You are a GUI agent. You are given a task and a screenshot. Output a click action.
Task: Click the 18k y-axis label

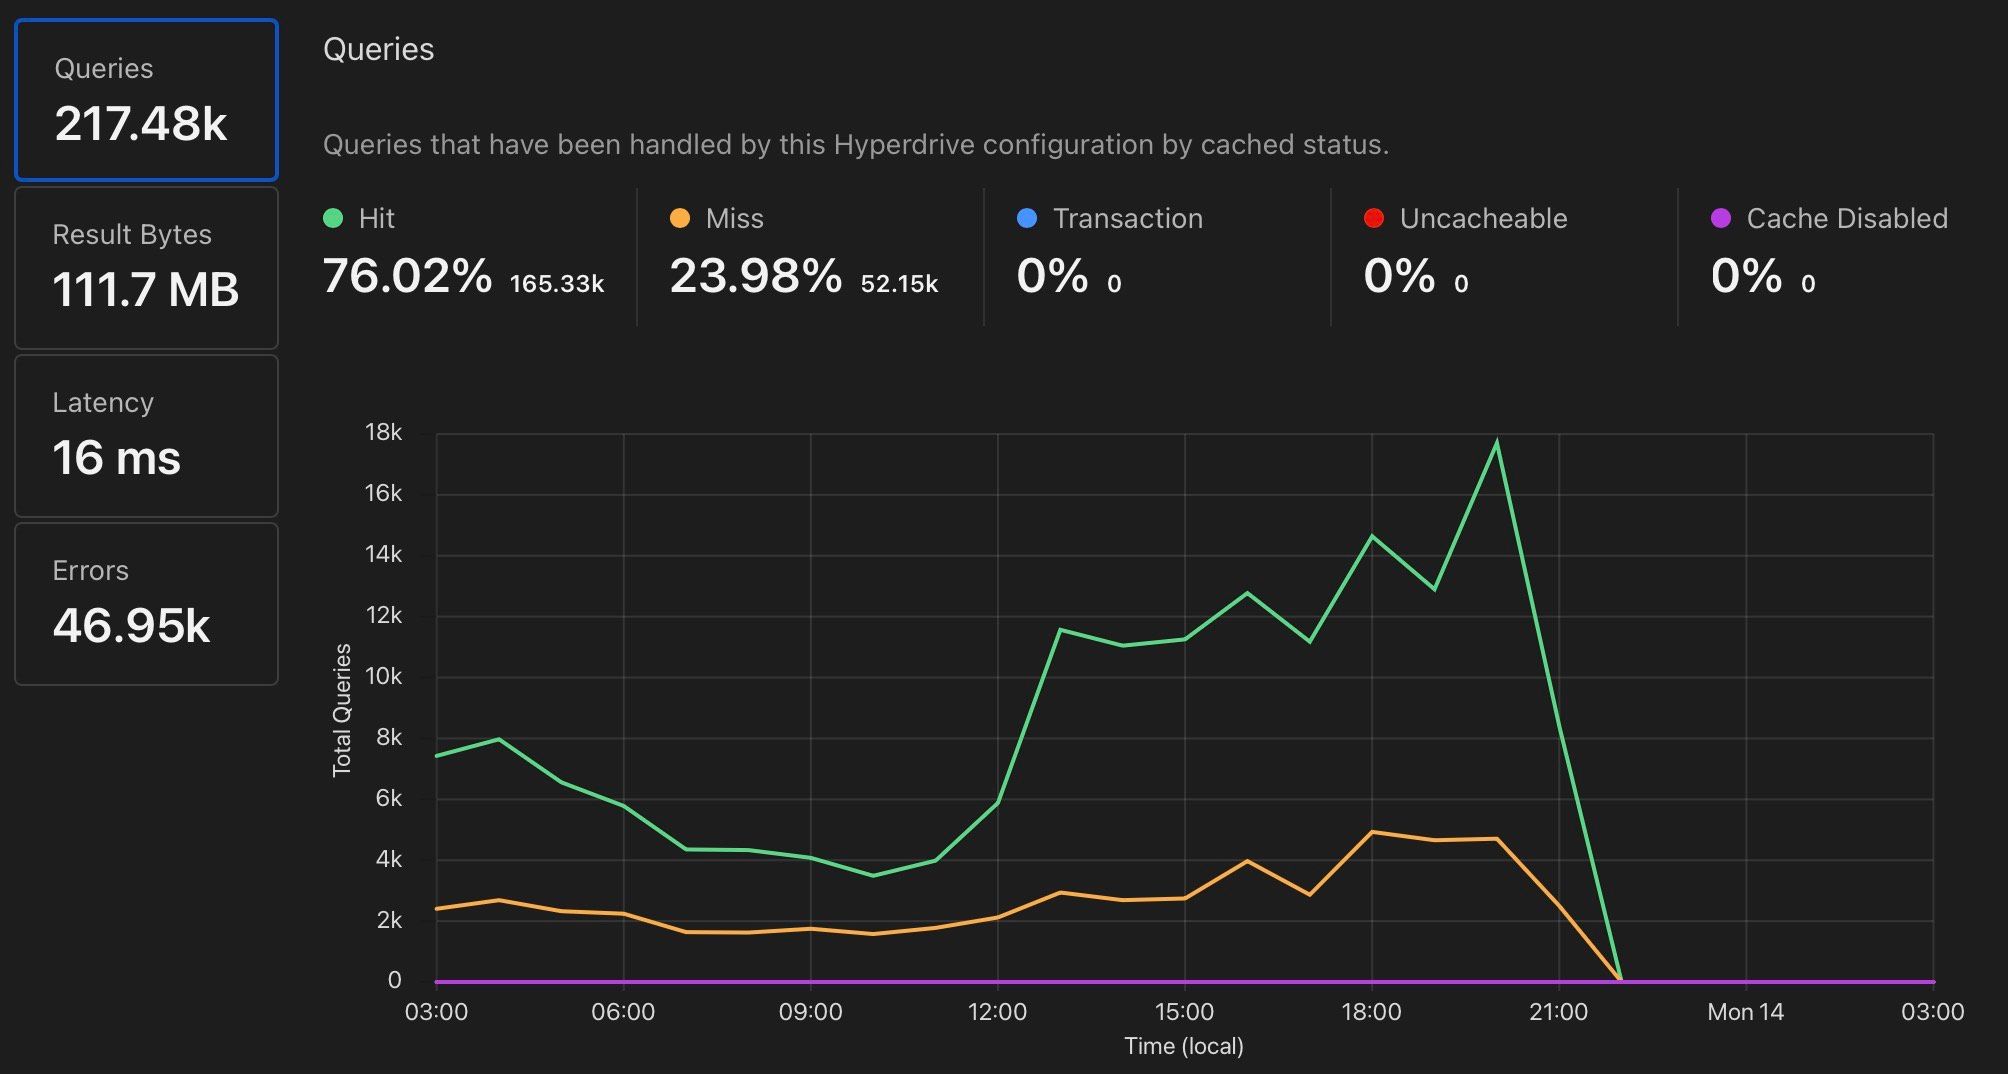tap(383, 433)
